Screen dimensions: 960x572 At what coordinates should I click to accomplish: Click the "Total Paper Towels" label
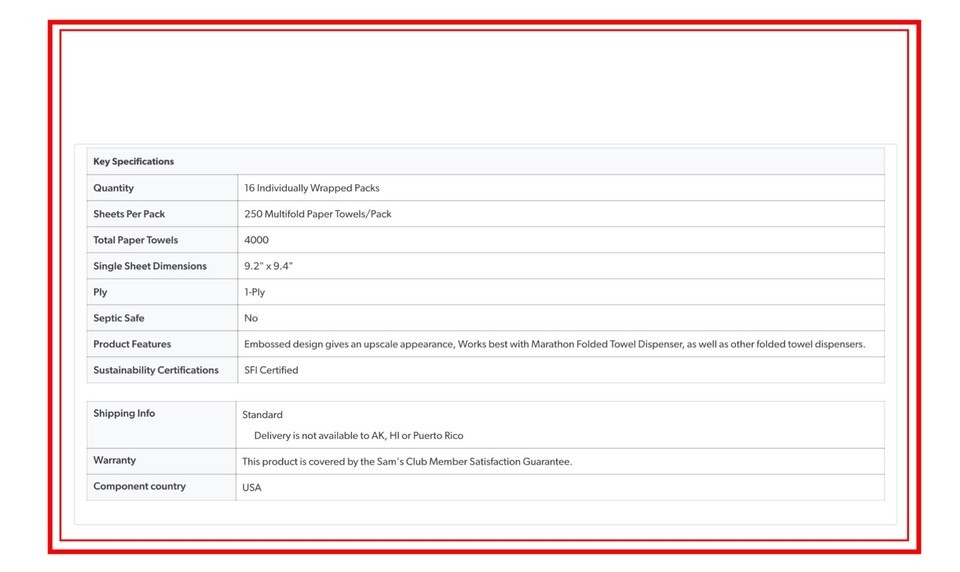[x=135, y=240]
